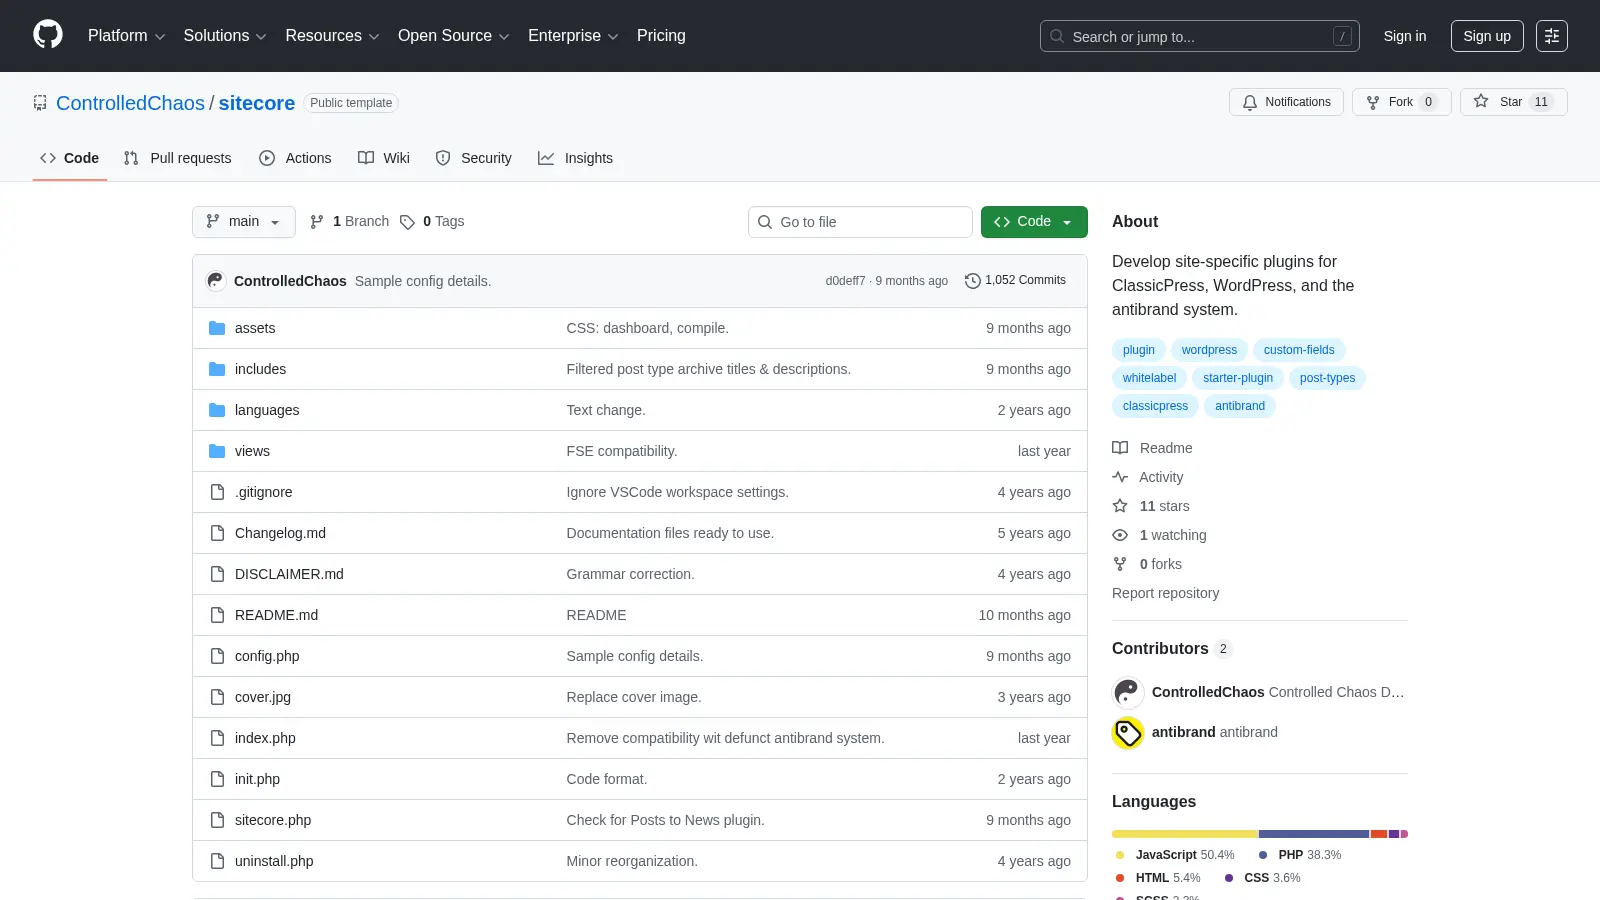Viewport: 1600px width, 900px height.
Task: Expand the Resources menu
Action: [x=332, y=36]
